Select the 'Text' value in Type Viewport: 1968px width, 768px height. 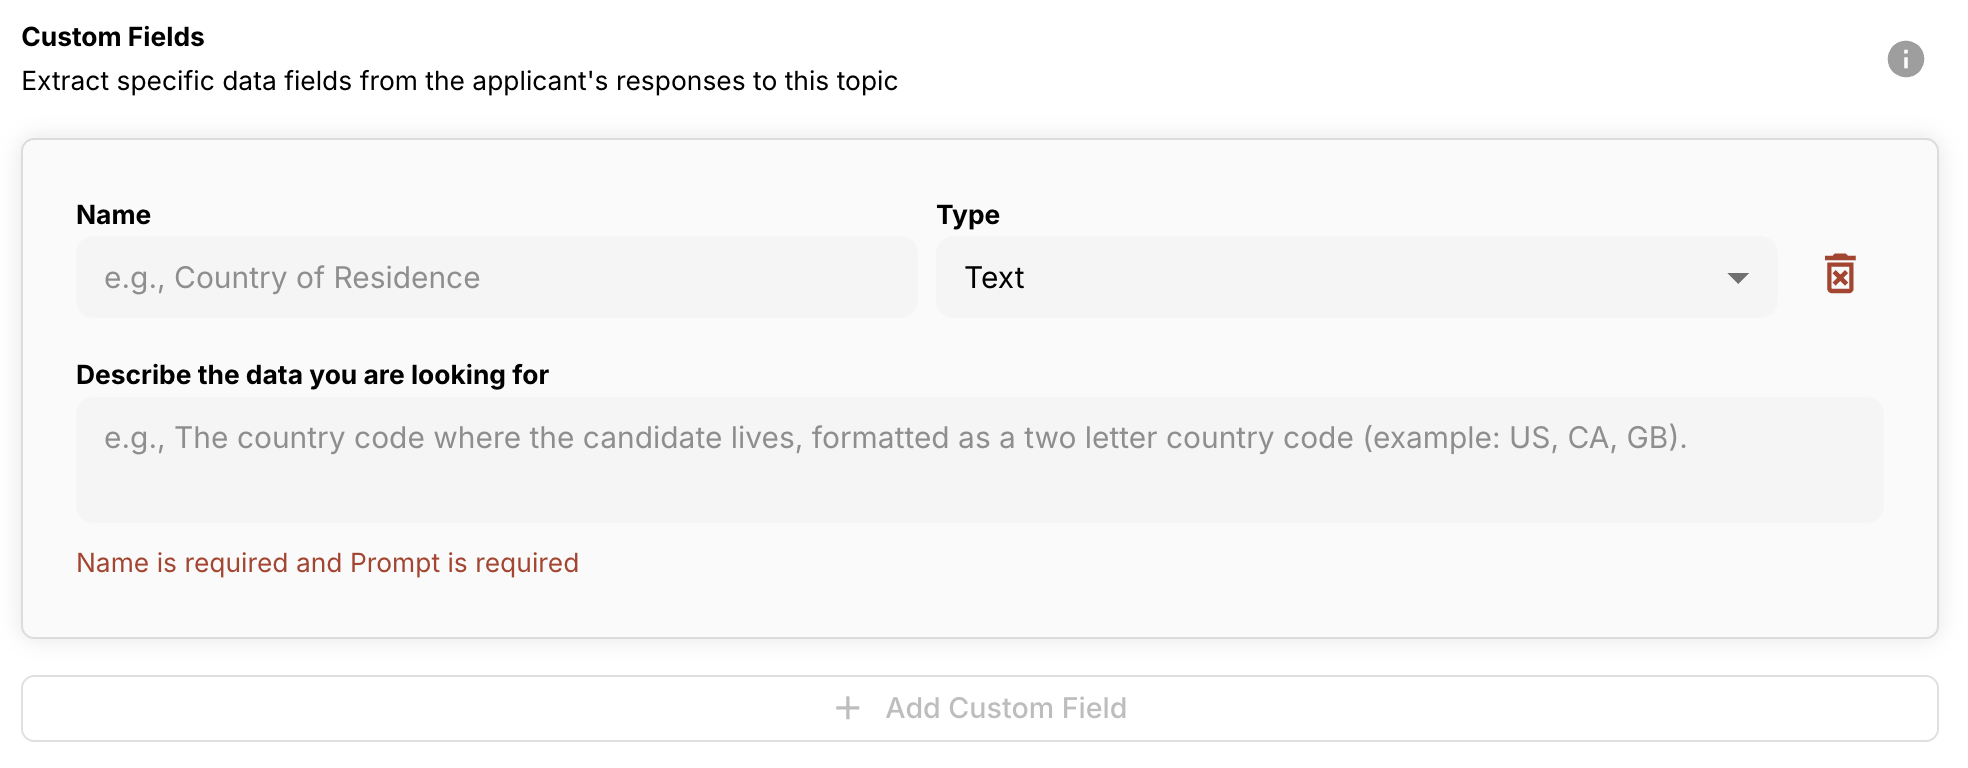(x=994, y=278)
